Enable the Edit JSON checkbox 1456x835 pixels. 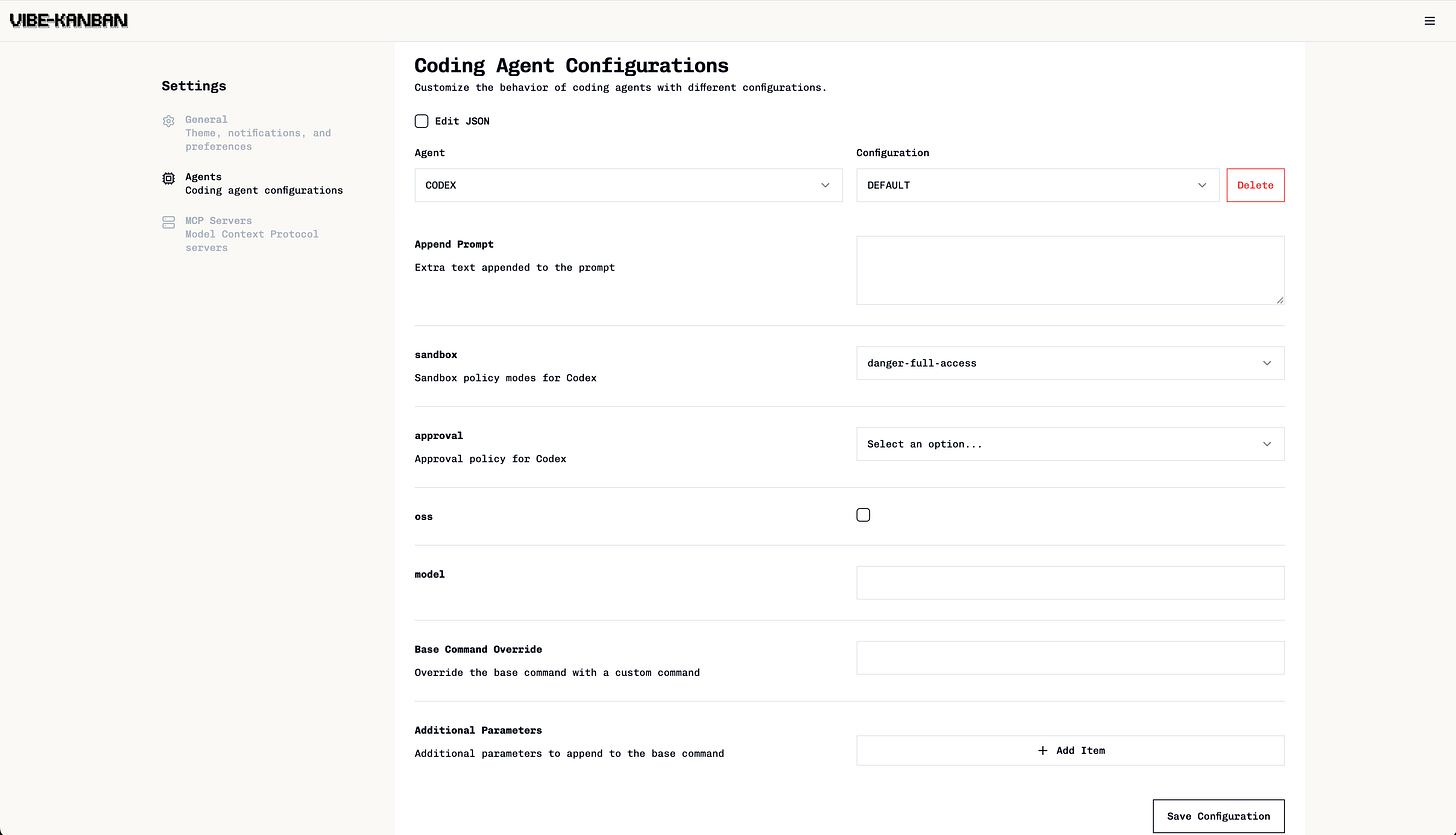pyautogui.click(x=421, y=120)
